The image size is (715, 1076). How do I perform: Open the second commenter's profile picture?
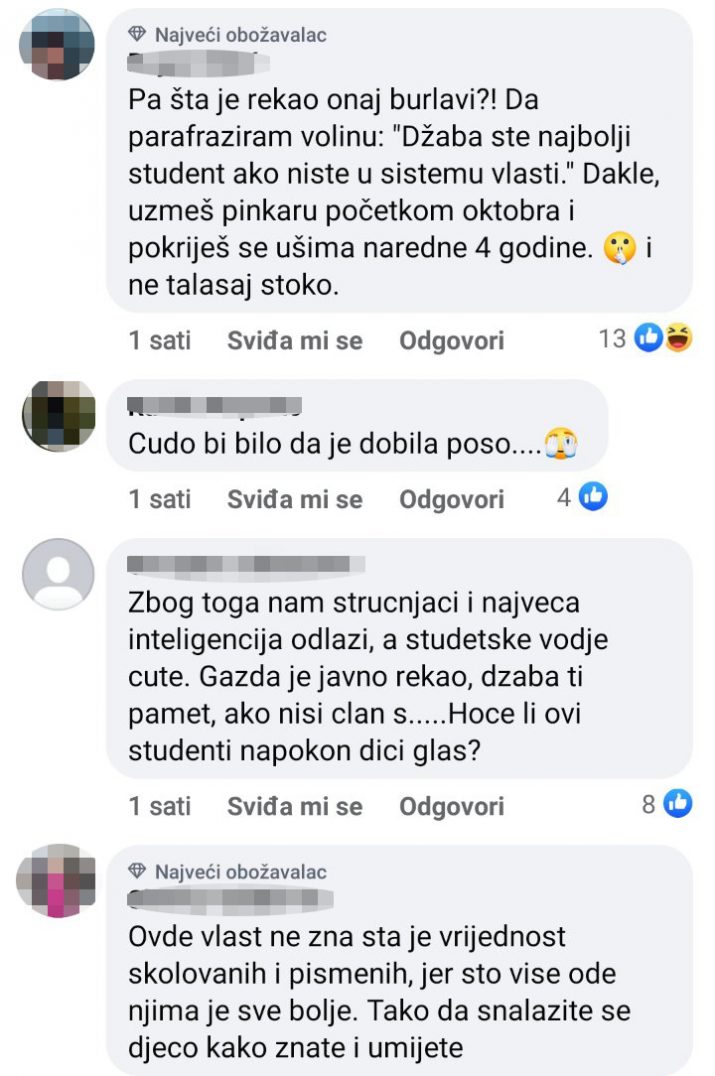59,414
